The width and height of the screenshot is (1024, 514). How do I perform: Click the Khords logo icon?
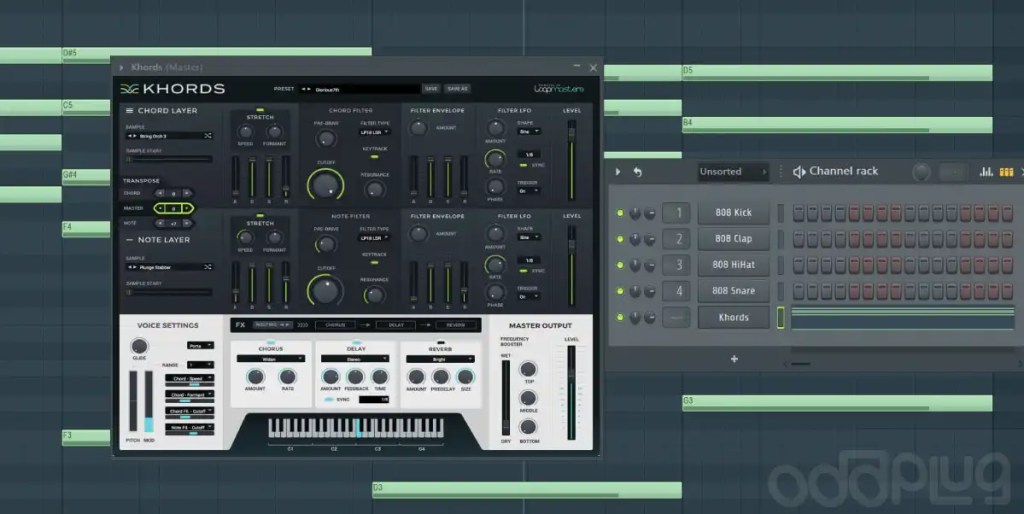coord(129,89)
